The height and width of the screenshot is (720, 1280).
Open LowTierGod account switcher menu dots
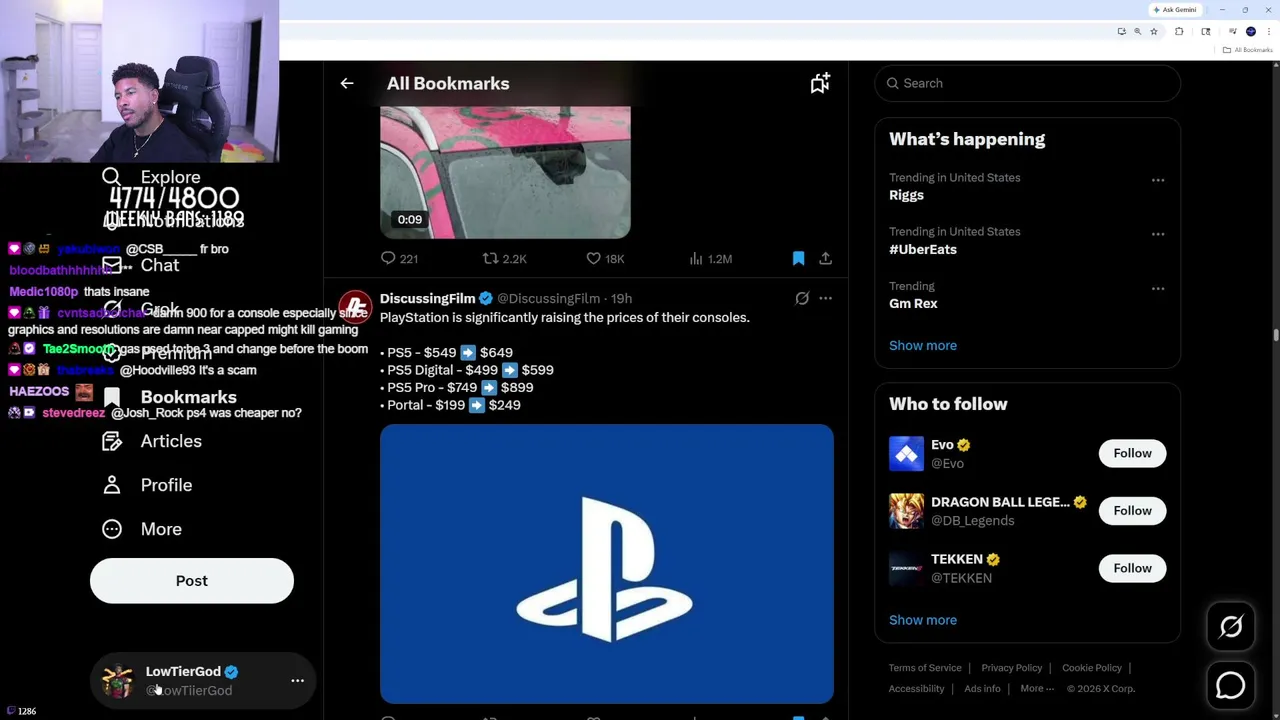coord(297,681)
